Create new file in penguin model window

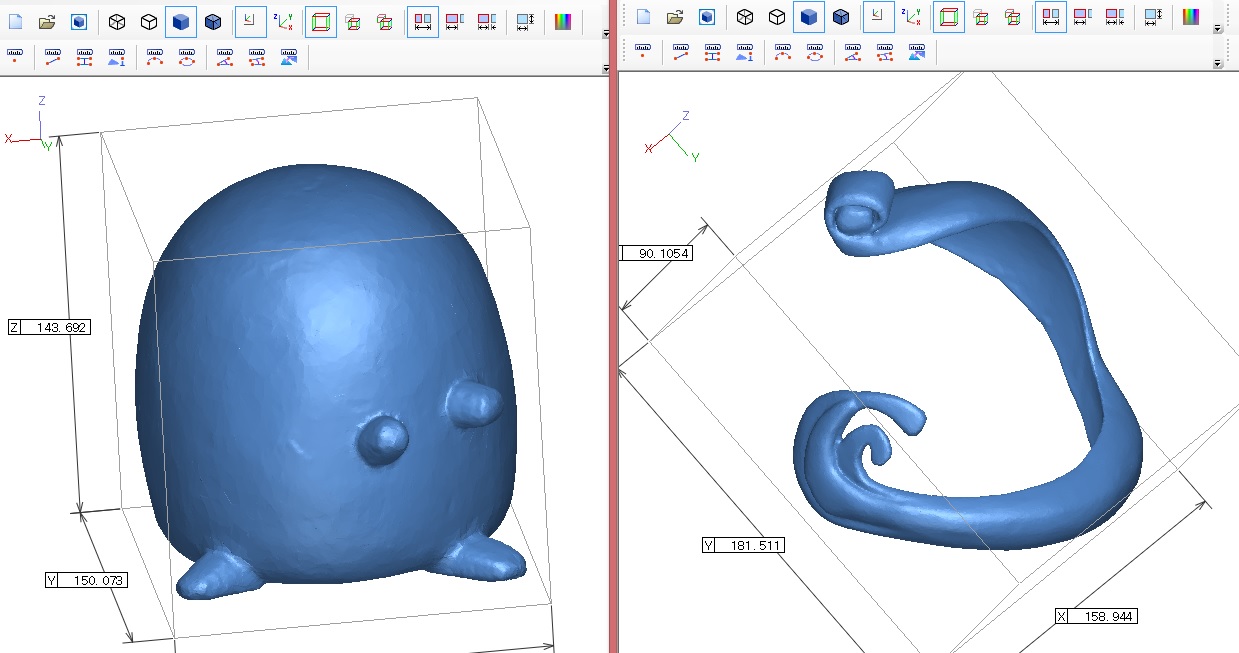pos(15,21)
